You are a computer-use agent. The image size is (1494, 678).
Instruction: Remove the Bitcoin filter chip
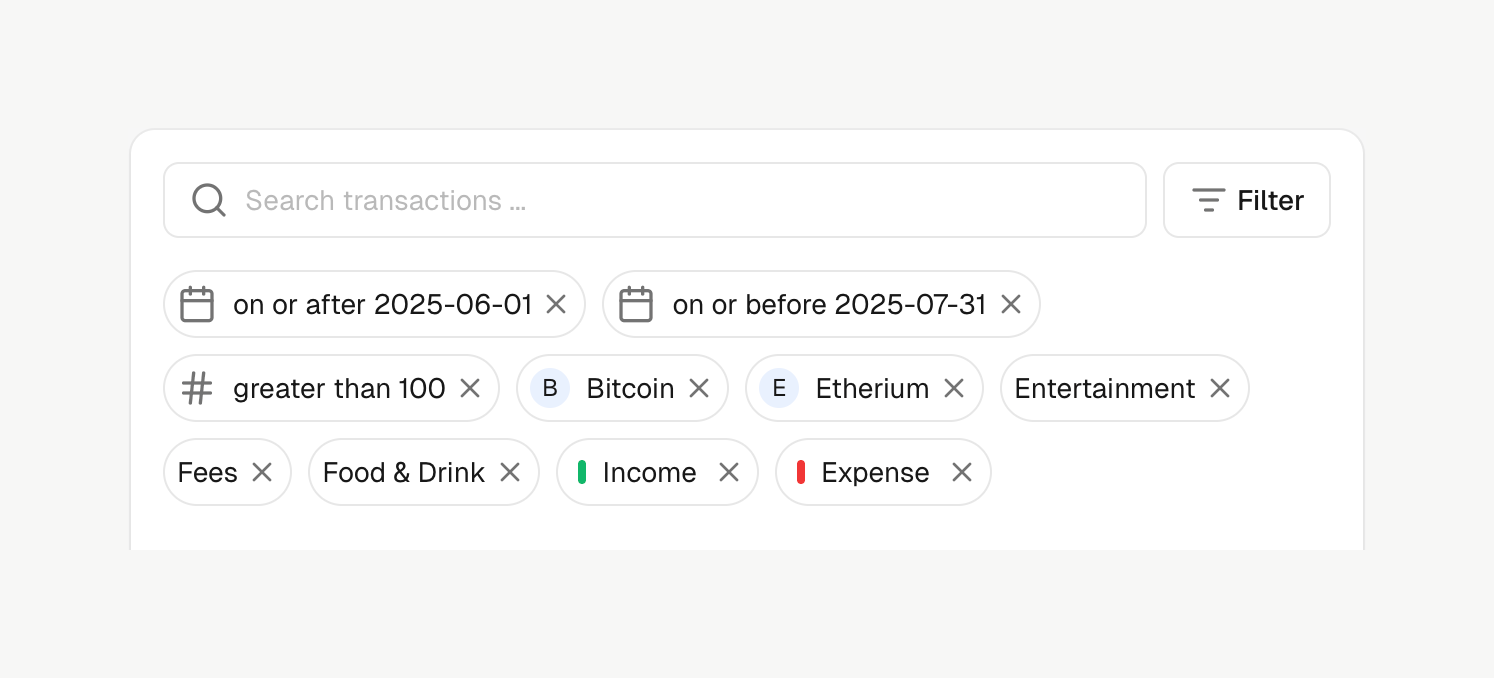point(699,388)
